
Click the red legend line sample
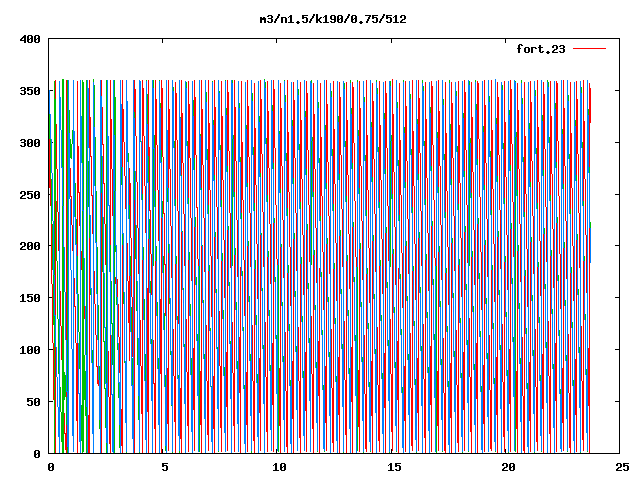[589, 49]
